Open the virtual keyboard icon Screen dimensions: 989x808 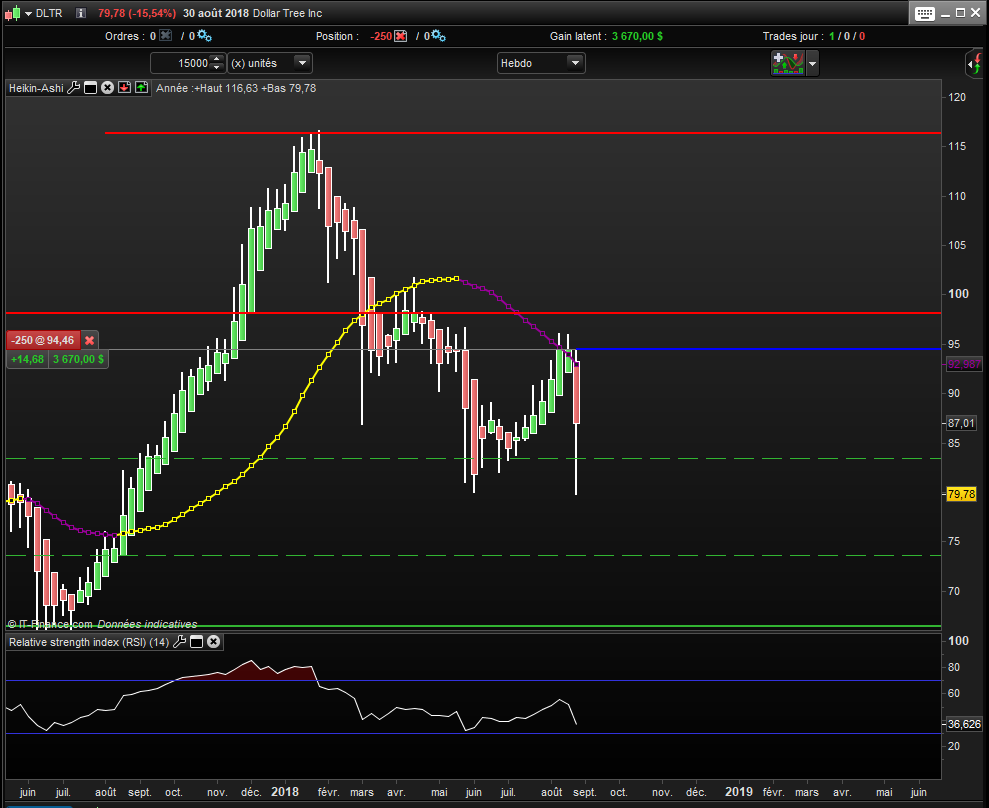coord(925,13)
